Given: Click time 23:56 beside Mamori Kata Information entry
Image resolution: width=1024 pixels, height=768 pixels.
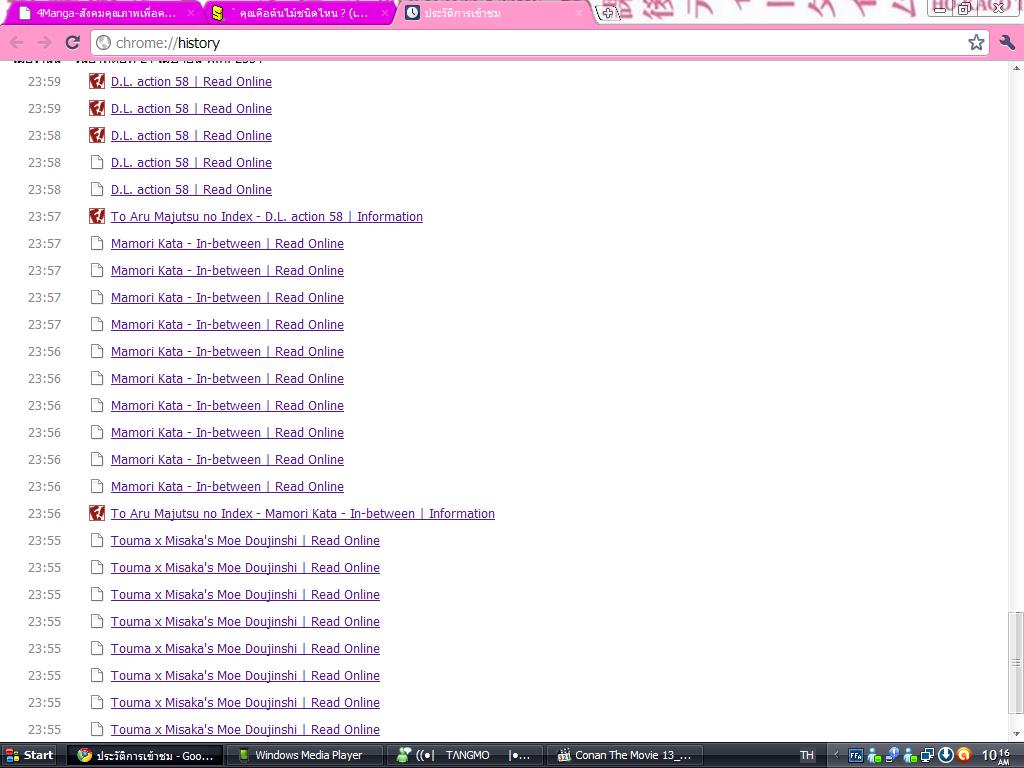Looking at the screenshot, I should click(x=44, y=514).
